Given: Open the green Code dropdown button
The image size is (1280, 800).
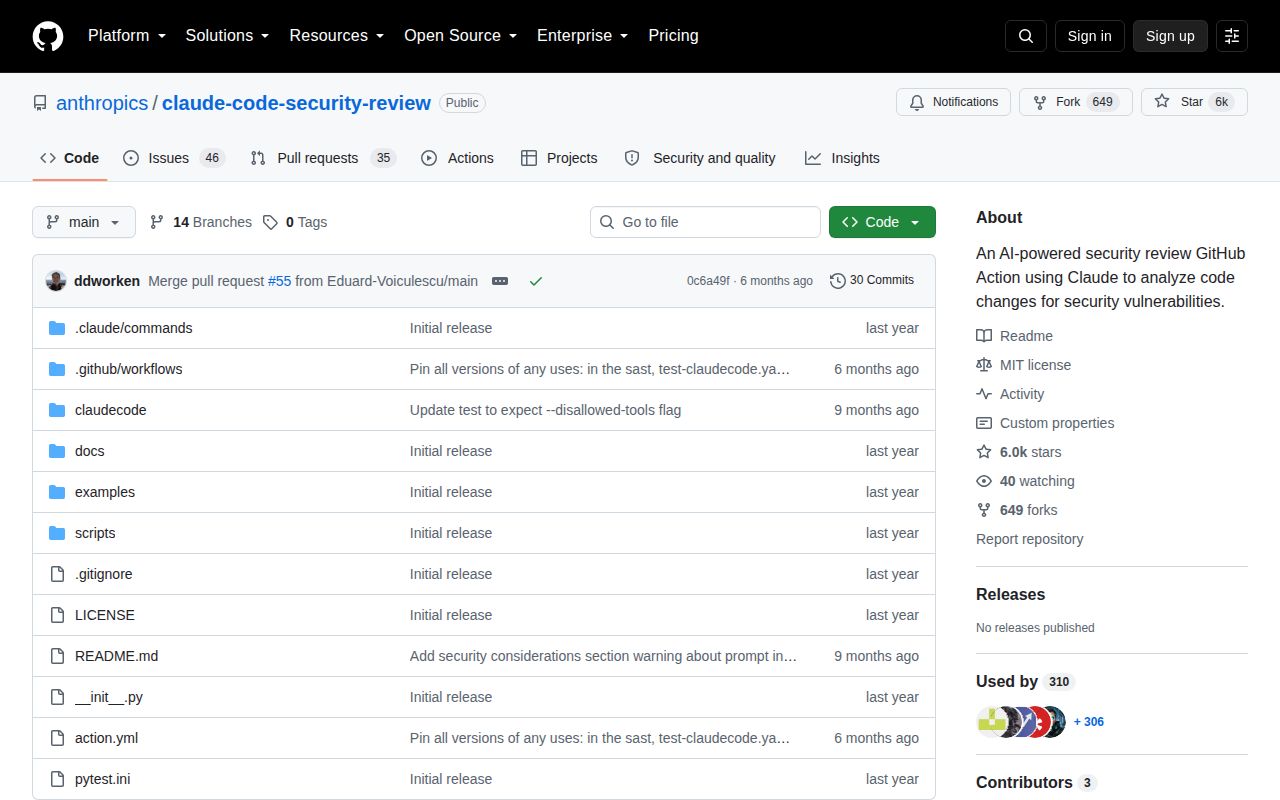Looking at the screenshot, I should 882,222.
